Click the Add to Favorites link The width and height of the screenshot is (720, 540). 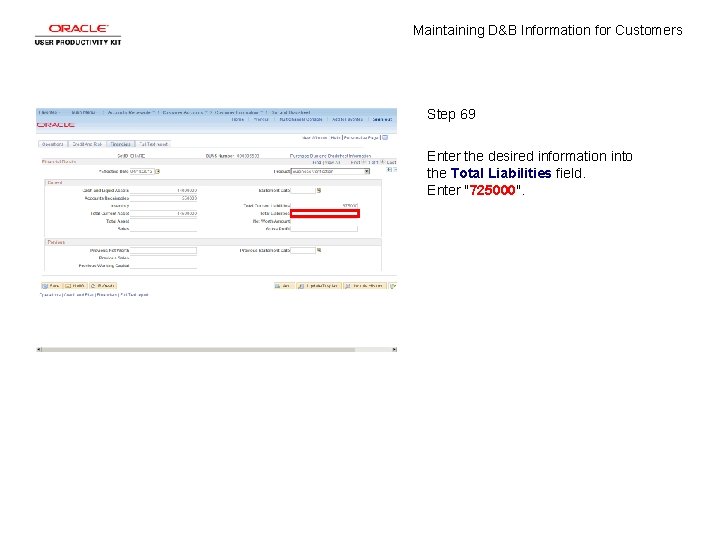[348, 119]
